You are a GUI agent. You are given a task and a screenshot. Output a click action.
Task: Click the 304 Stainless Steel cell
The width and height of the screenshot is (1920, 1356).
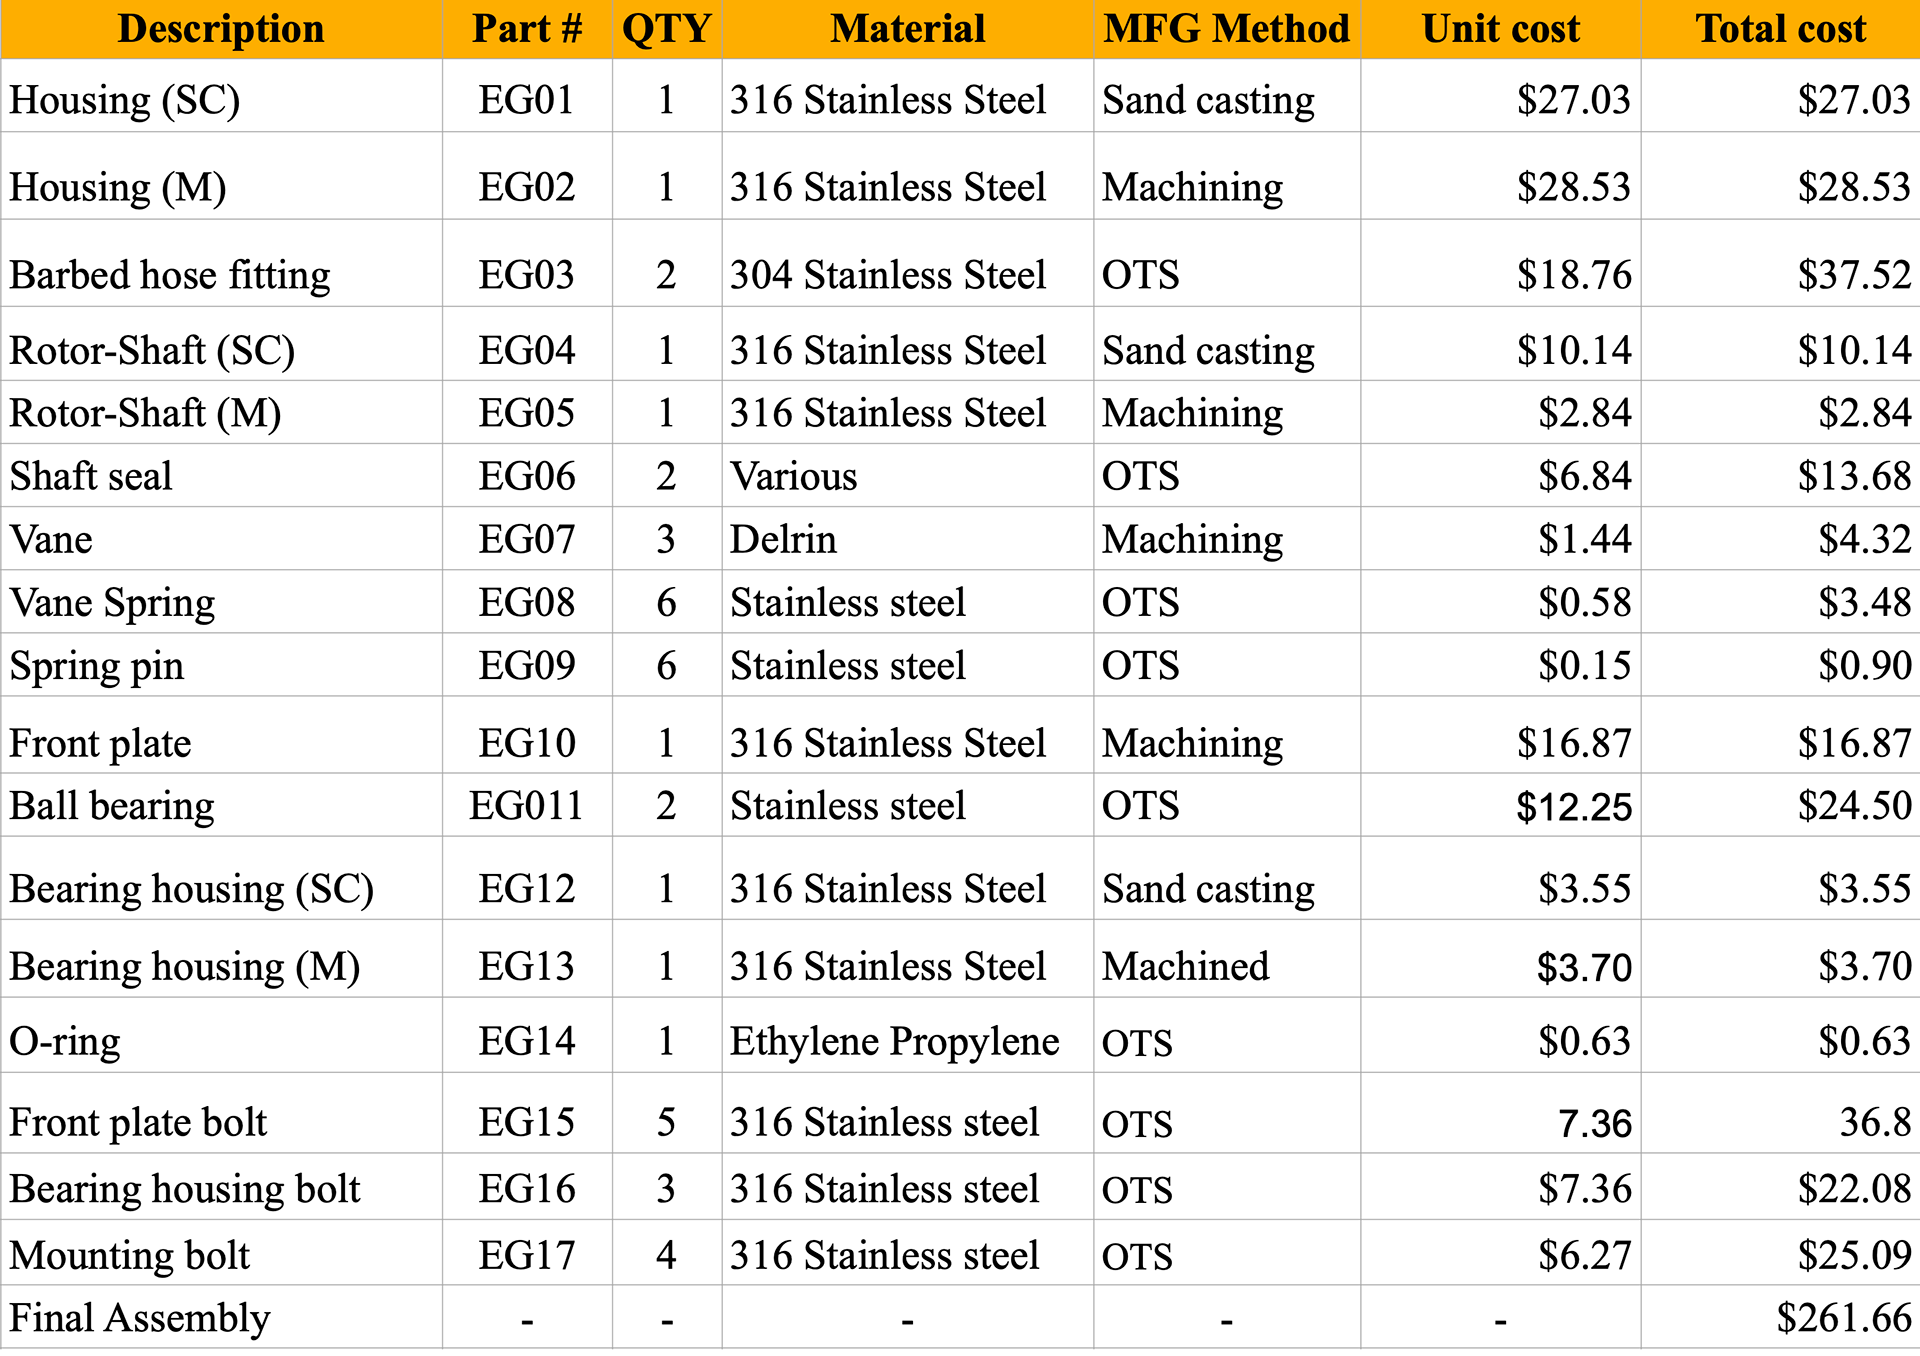(x=888, y=275)
